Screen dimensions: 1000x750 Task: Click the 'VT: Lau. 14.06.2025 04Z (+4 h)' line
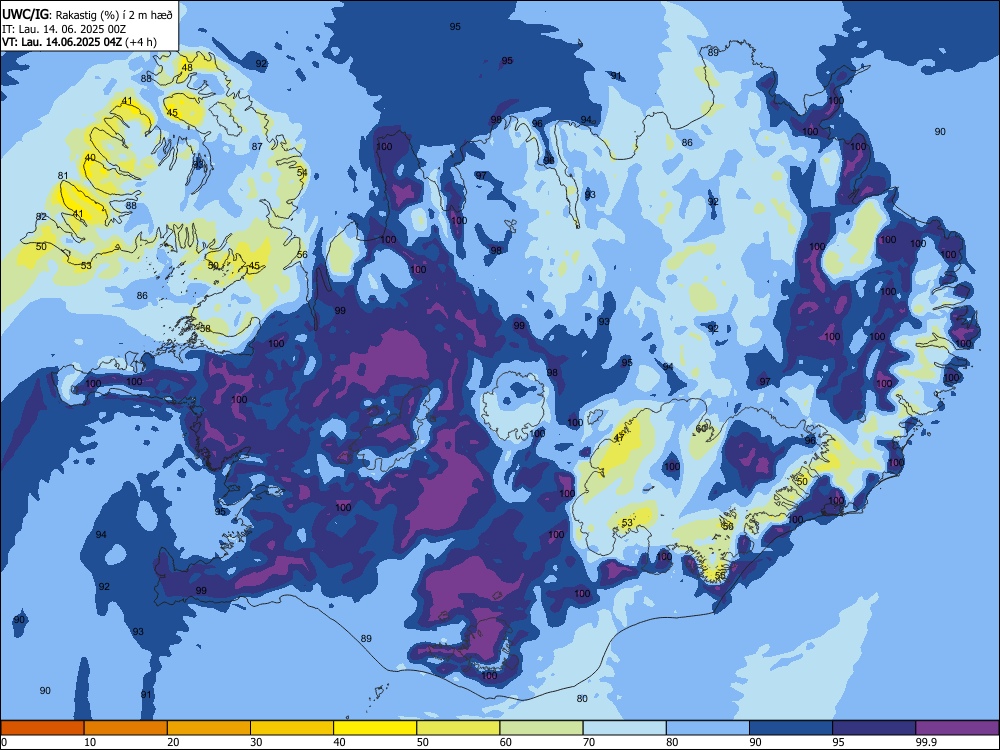(x=79, y=42)
